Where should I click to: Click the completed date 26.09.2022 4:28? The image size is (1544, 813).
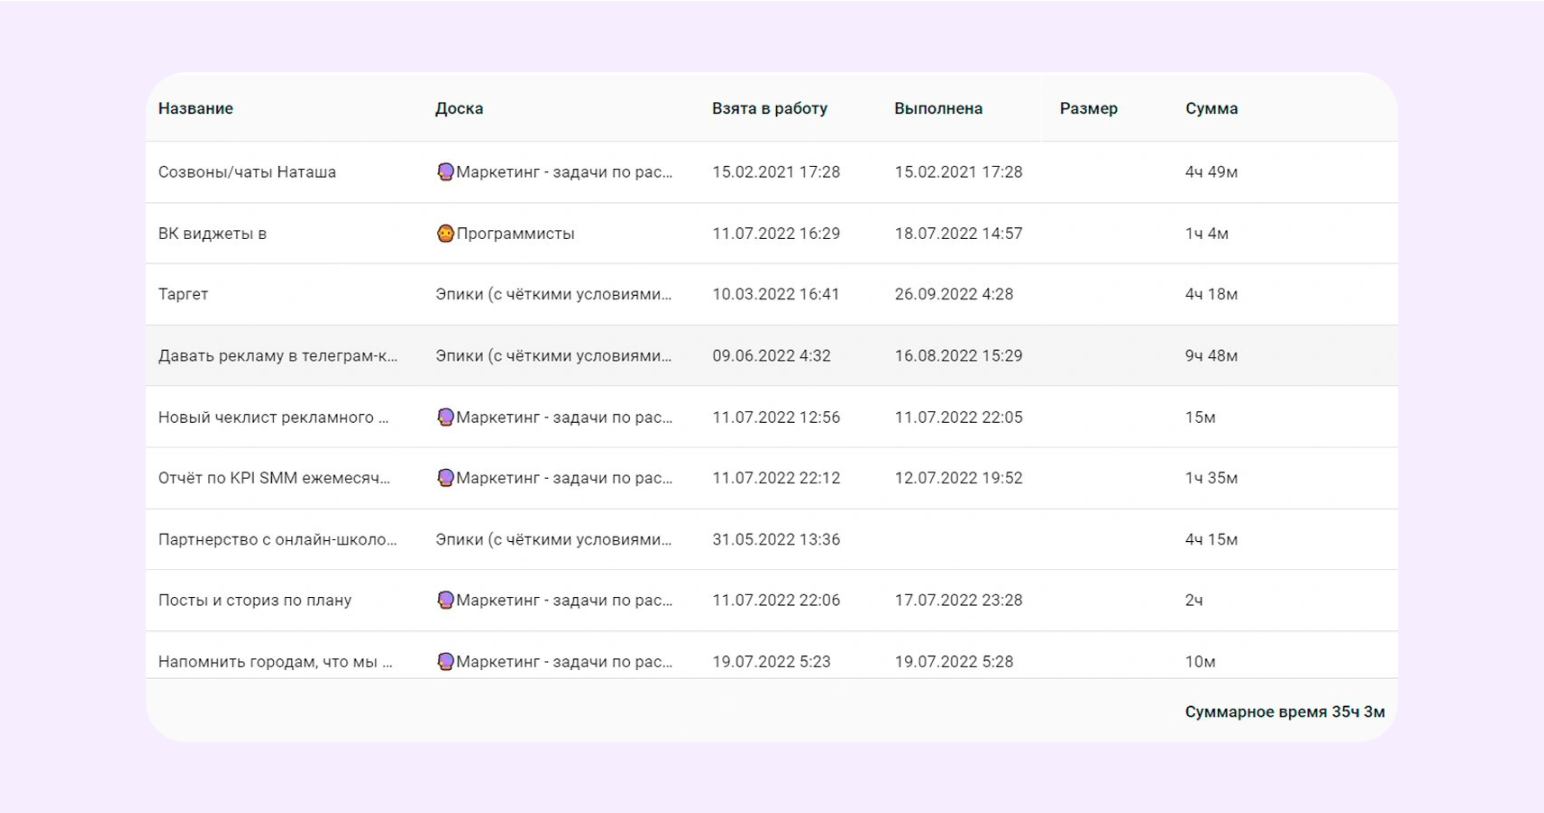(x=954, y=294)
